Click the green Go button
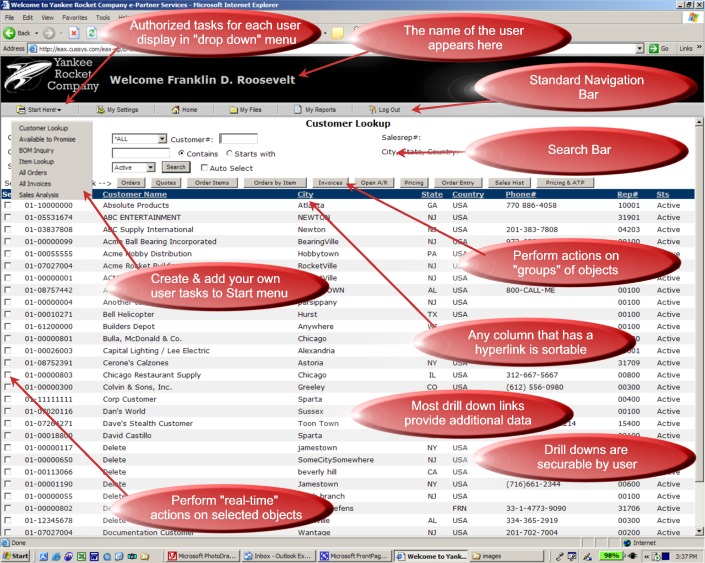Screen dimensions: 705x563 click(x=659, y=48)
